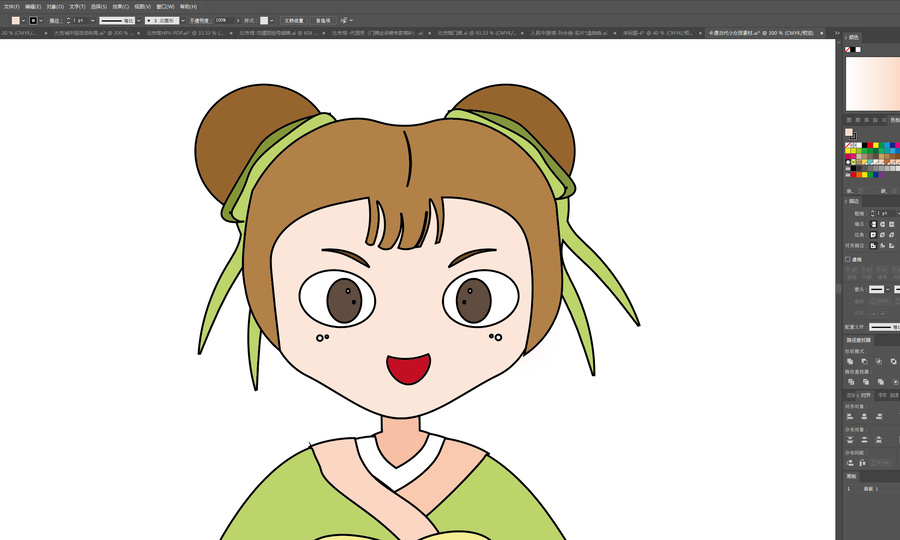Select the None color box in Color panel
Screen dimensions: 900x540
(x=848, y=49)
